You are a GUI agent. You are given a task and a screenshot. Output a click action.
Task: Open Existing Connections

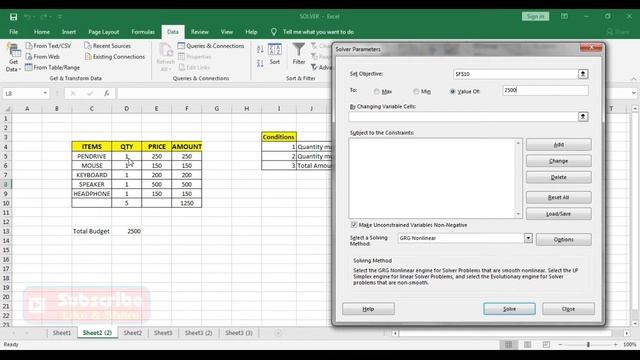115,57
